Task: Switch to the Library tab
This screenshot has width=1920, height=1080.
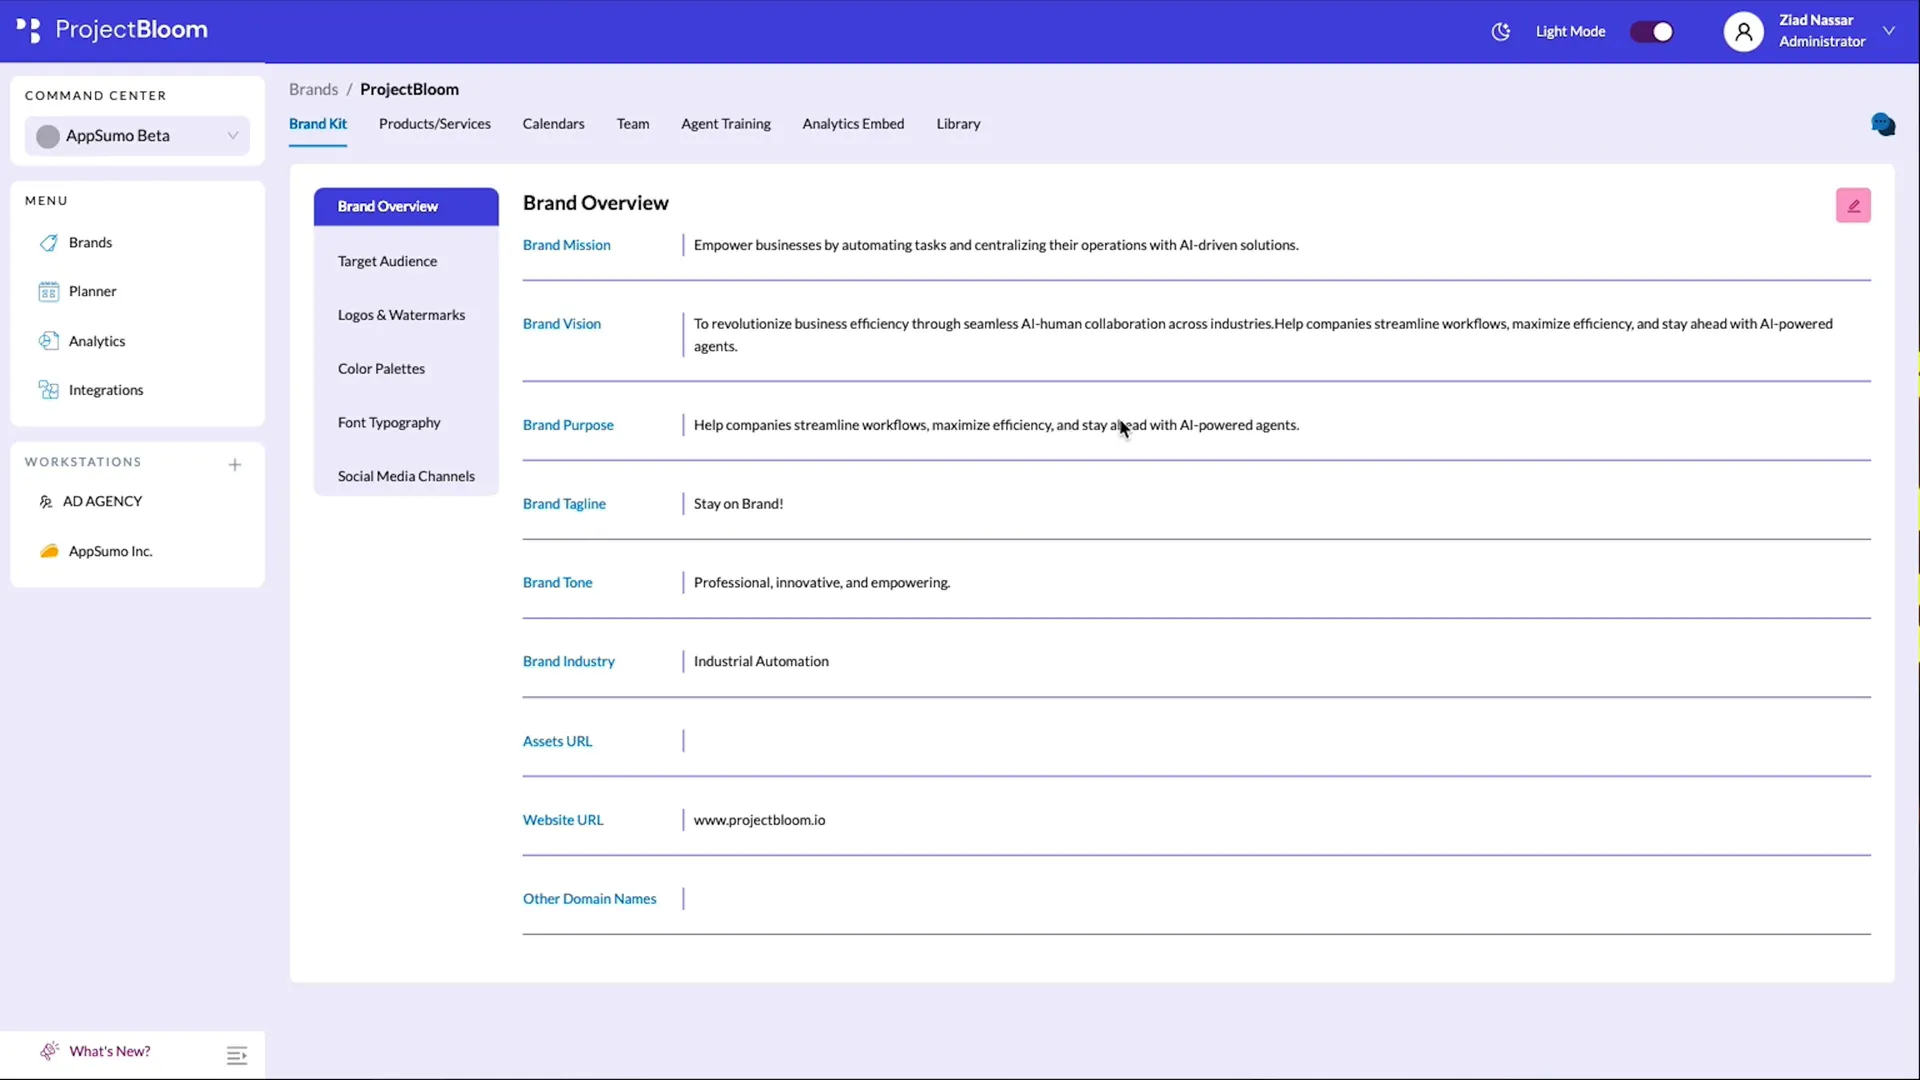Action: pos(958,124)
